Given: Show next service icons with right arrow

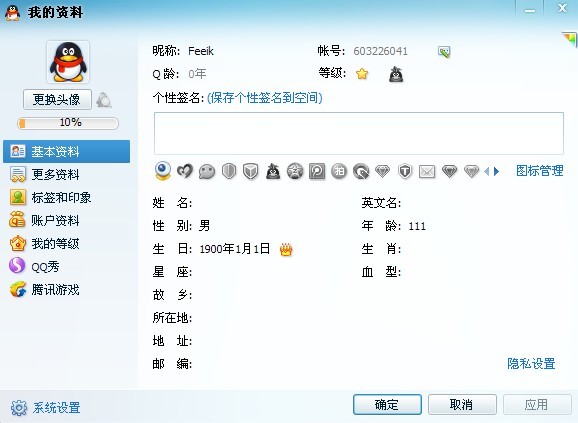Looking at the screenshot, I should click(497, 171).
